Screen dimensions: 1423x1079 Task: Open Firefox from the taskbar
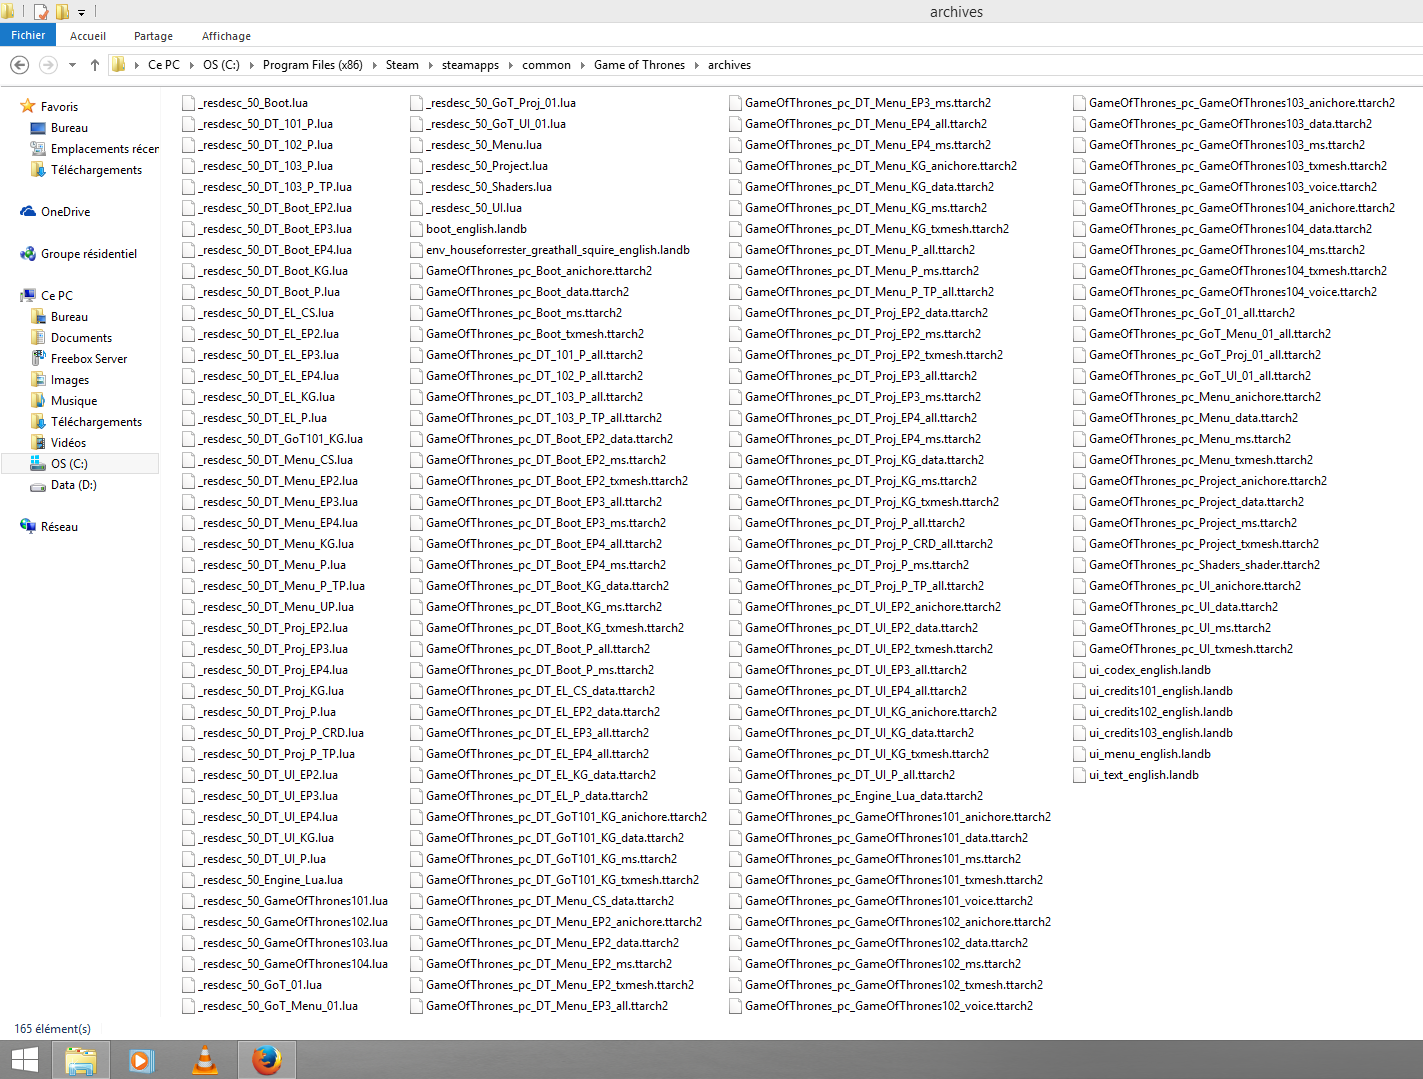(266, 1060)
